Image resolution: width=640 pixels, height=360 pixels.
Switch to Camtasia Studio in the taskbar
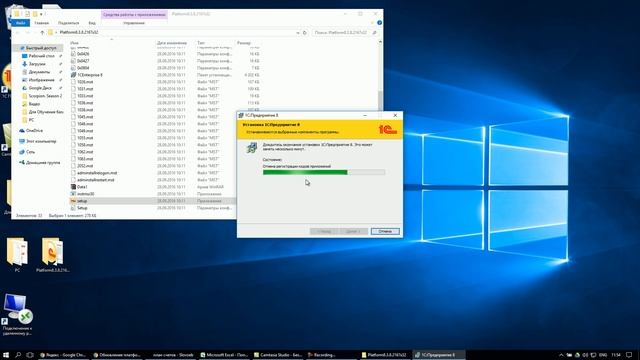[x=278, y=355]
